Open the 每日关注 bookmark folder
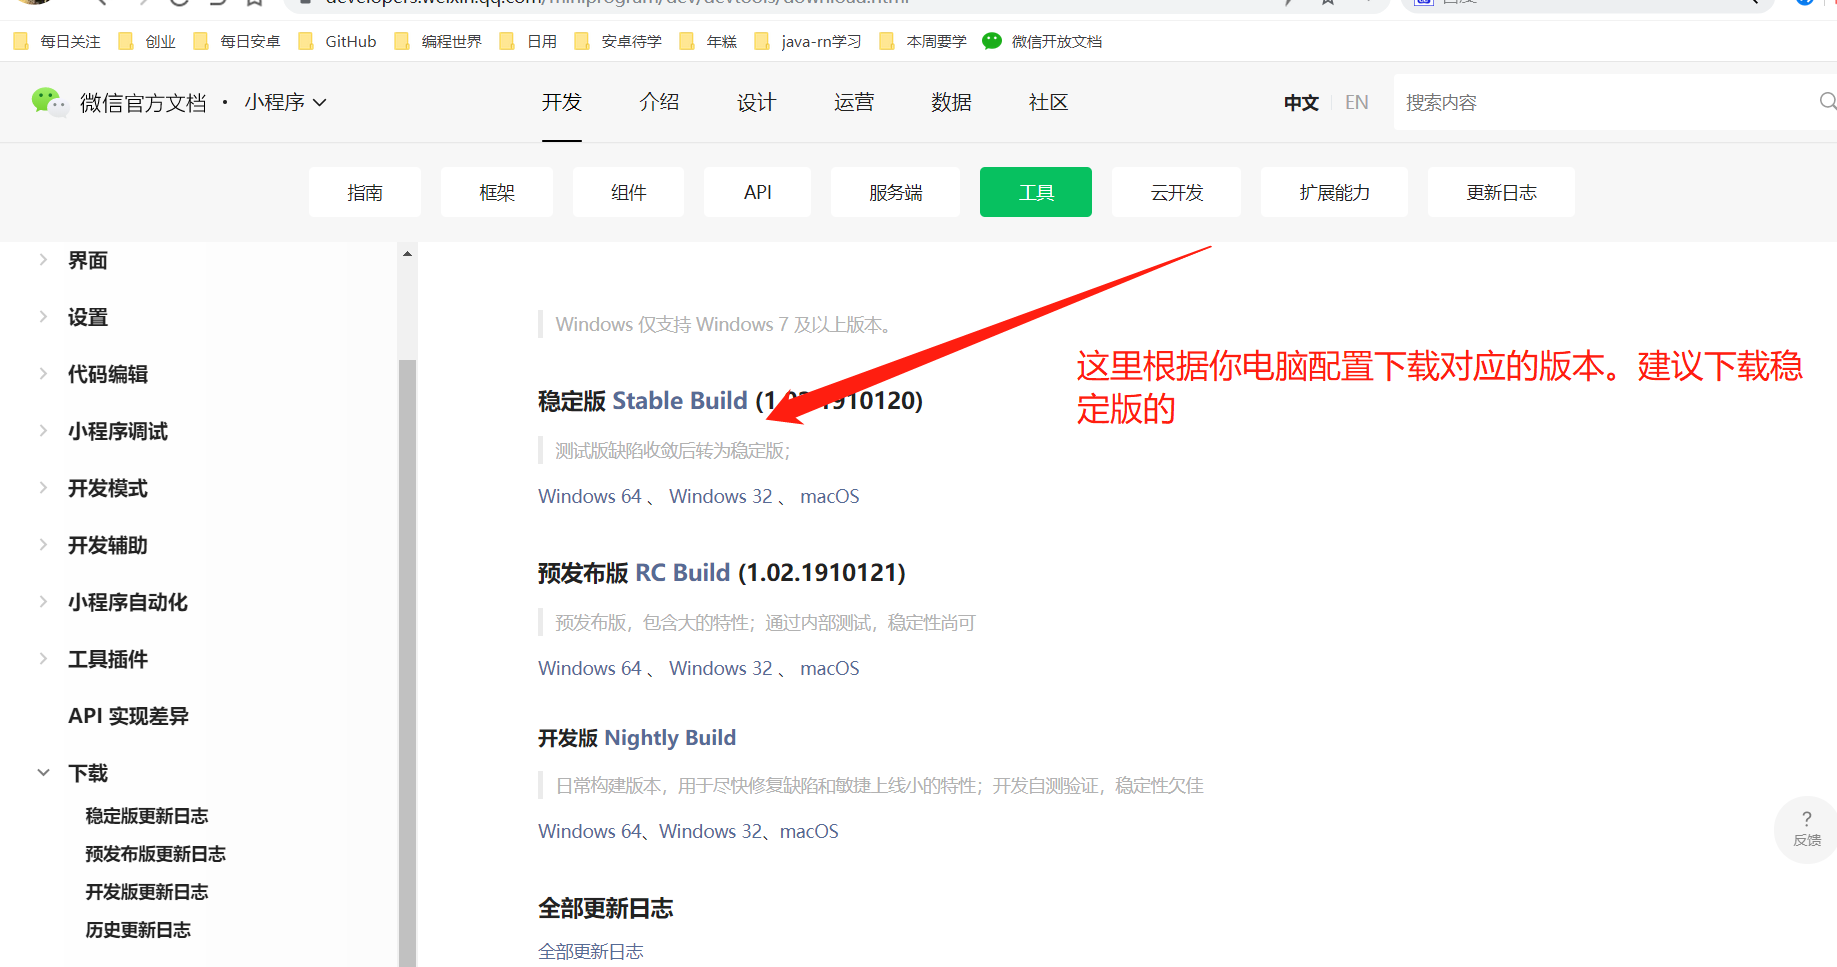 pos(57,41)
